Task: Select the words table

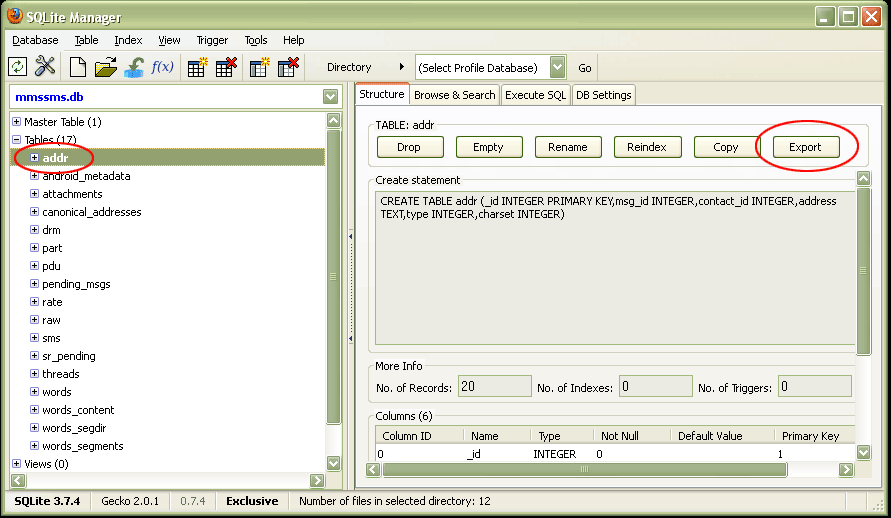Action: click(57, 392)
